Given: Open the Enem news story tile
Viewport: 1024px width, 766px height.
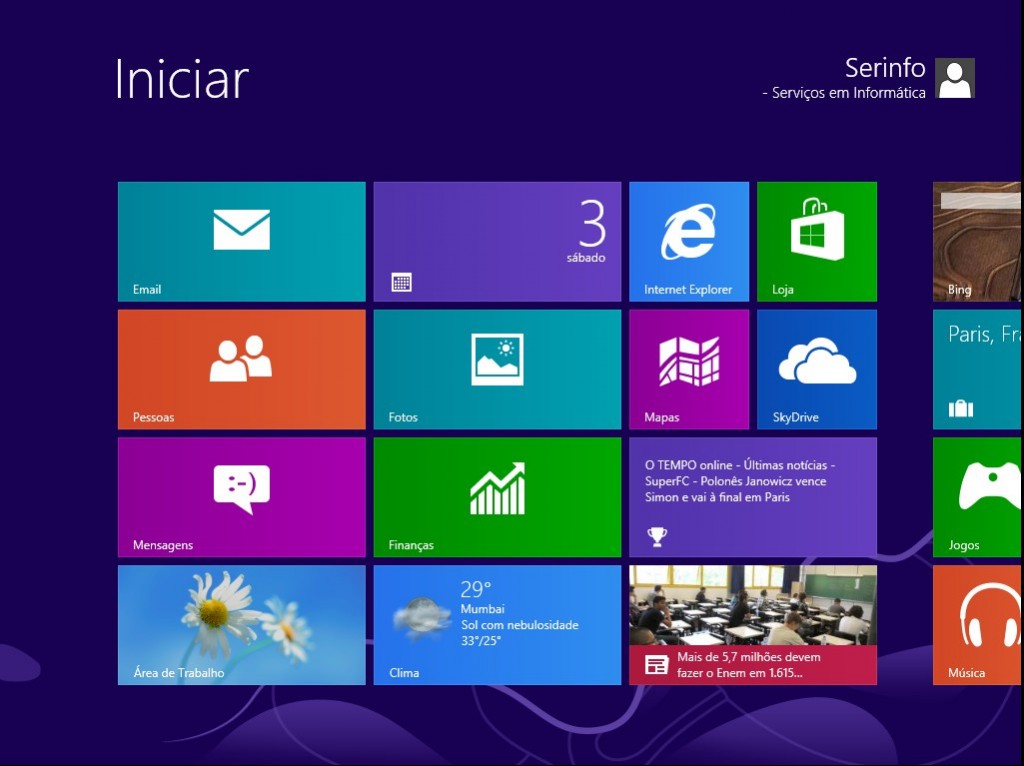Looking at the screenshot, I should click(x=752, y=625).
